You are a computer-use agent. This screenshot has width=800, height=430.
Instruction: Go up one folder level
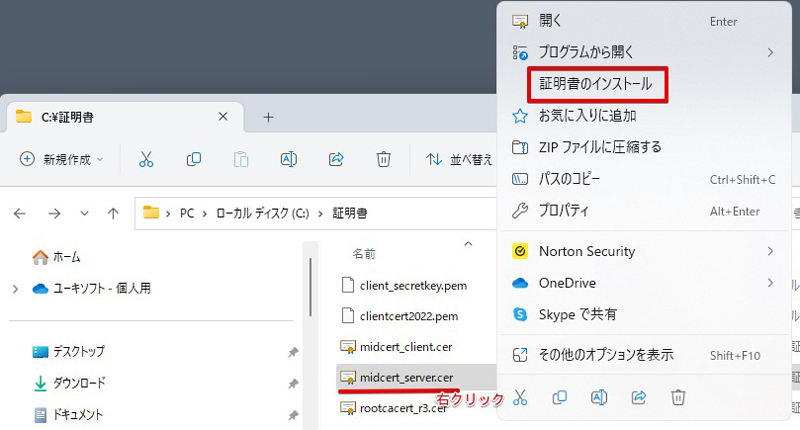(x=113, y=213)
